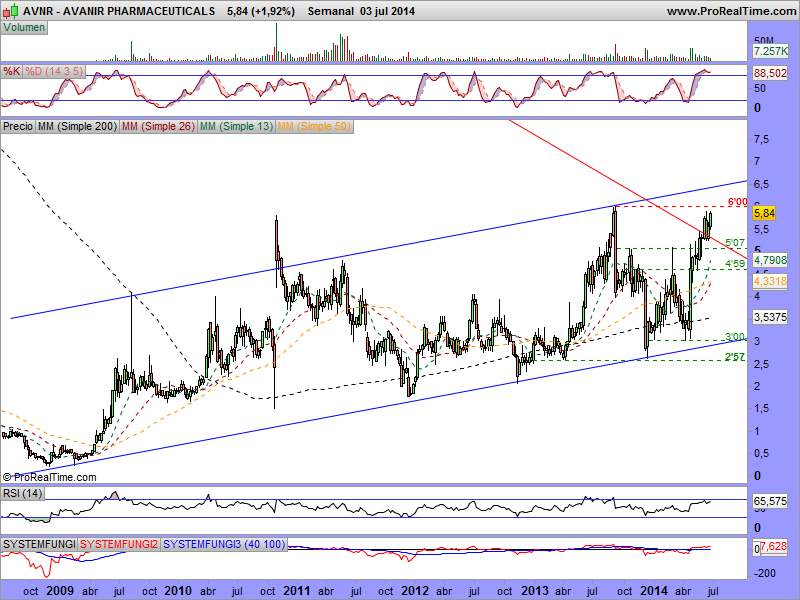Select the MM (Simple 50) label
This screenshot has height=600, width=800.
point(314,126)
